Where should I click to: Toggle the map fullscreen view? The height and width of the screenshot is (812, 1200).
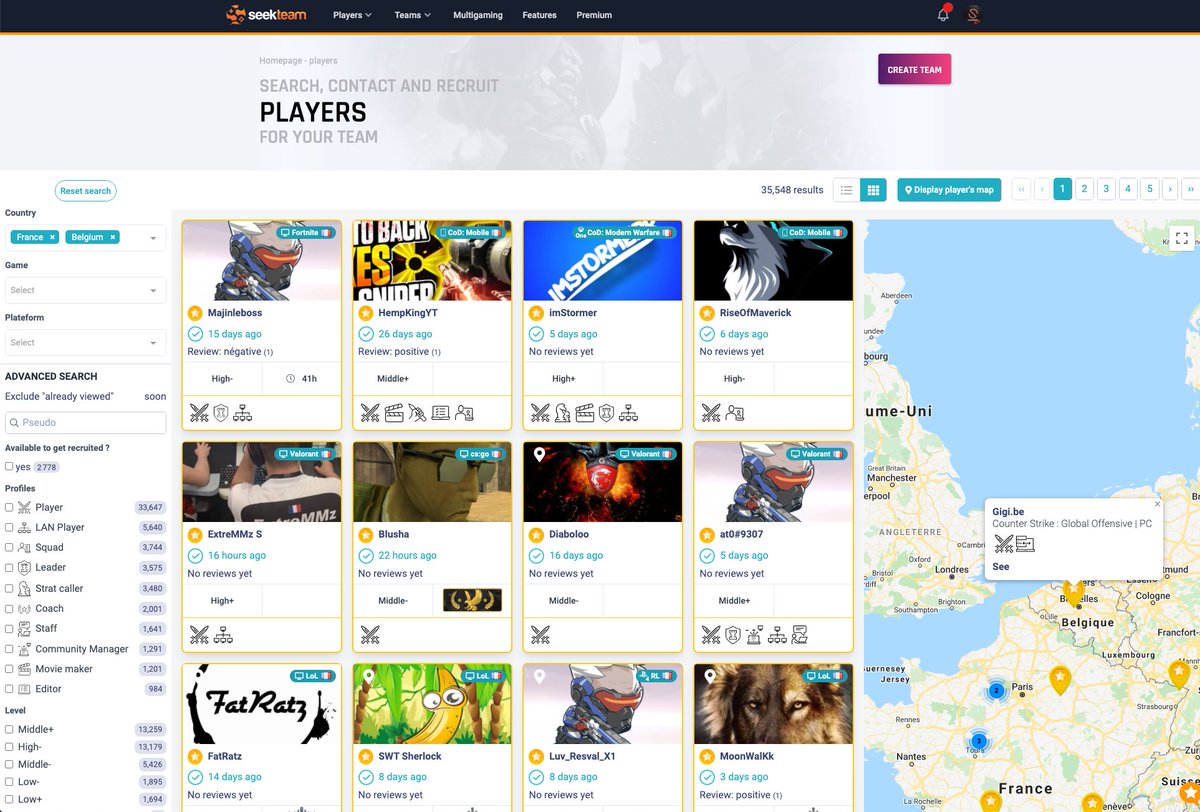(x=1181, y=238)
